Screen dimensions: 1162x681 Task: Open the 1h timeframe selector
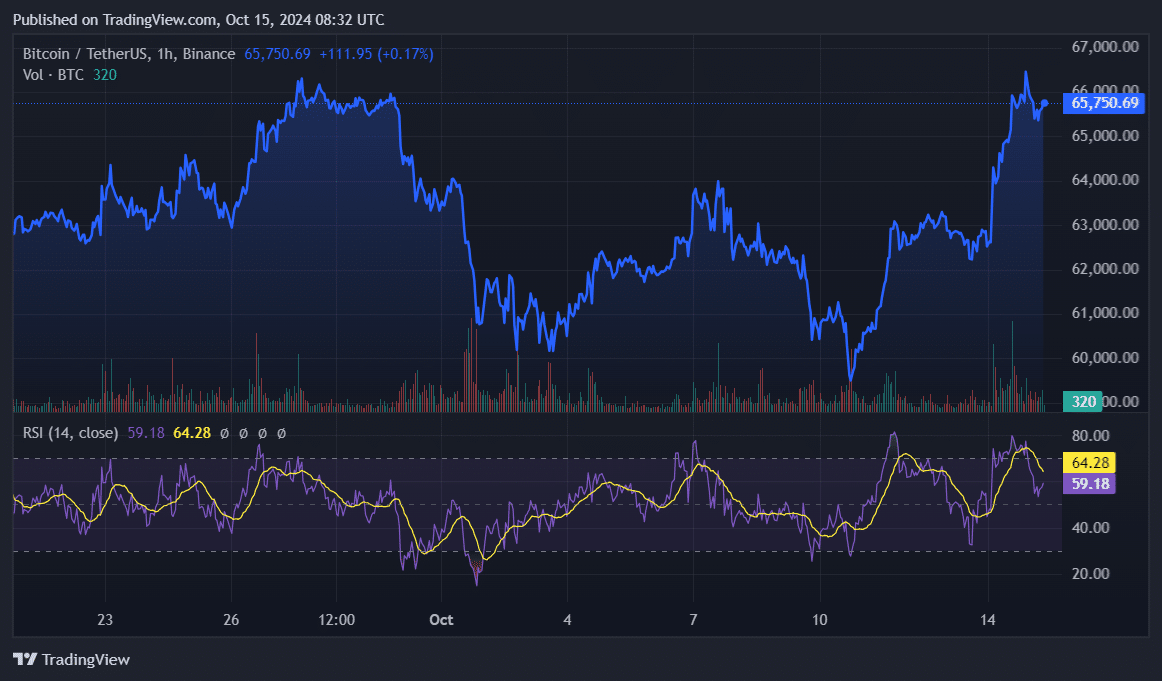click(164, 54)
